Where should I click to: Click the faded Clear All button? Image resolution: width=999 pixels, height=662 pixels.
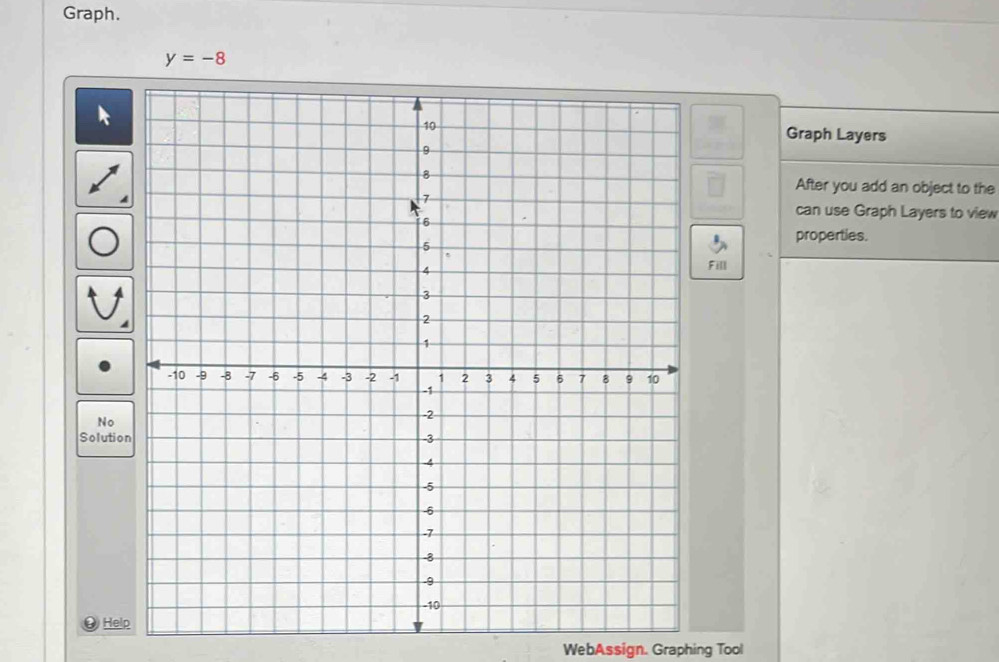point(716,133)
